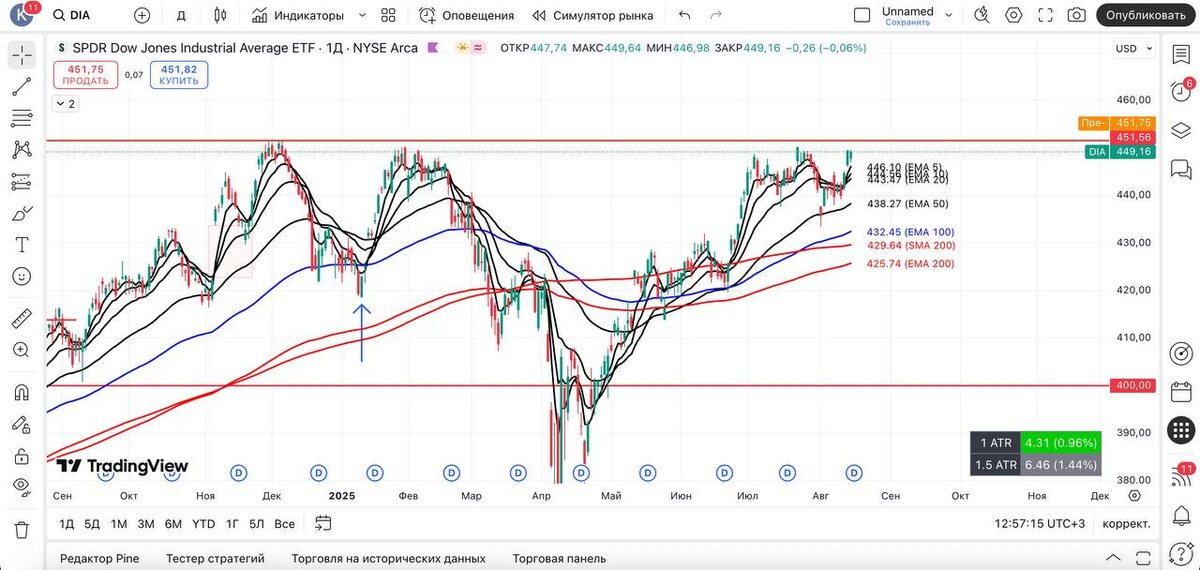Undo the last chart action
Screen dimensions: 1200x570
click(x=684, y=15)
